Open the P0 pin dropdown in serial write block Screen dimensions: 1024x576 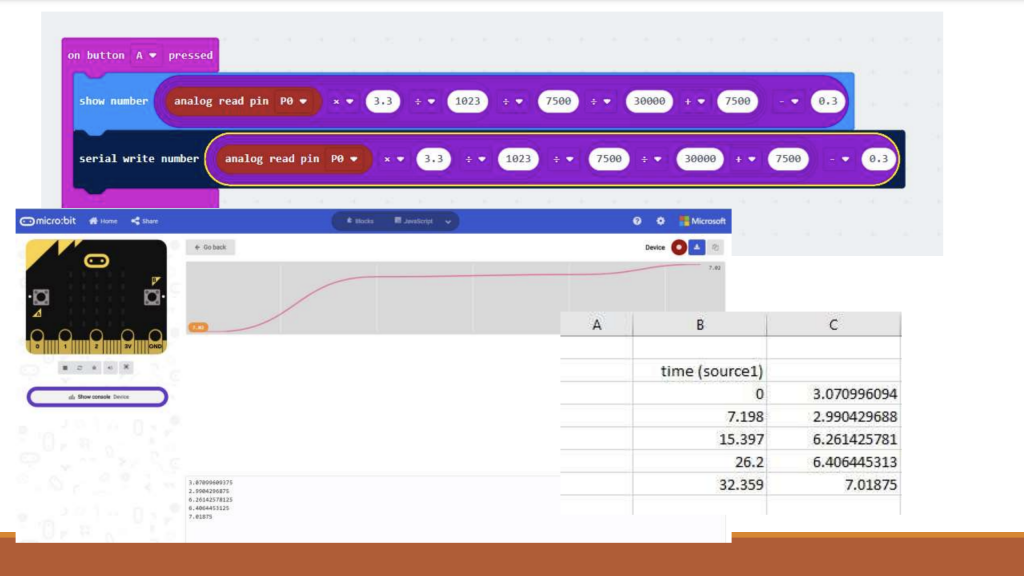pyautogui.click(x=344, y=159)
